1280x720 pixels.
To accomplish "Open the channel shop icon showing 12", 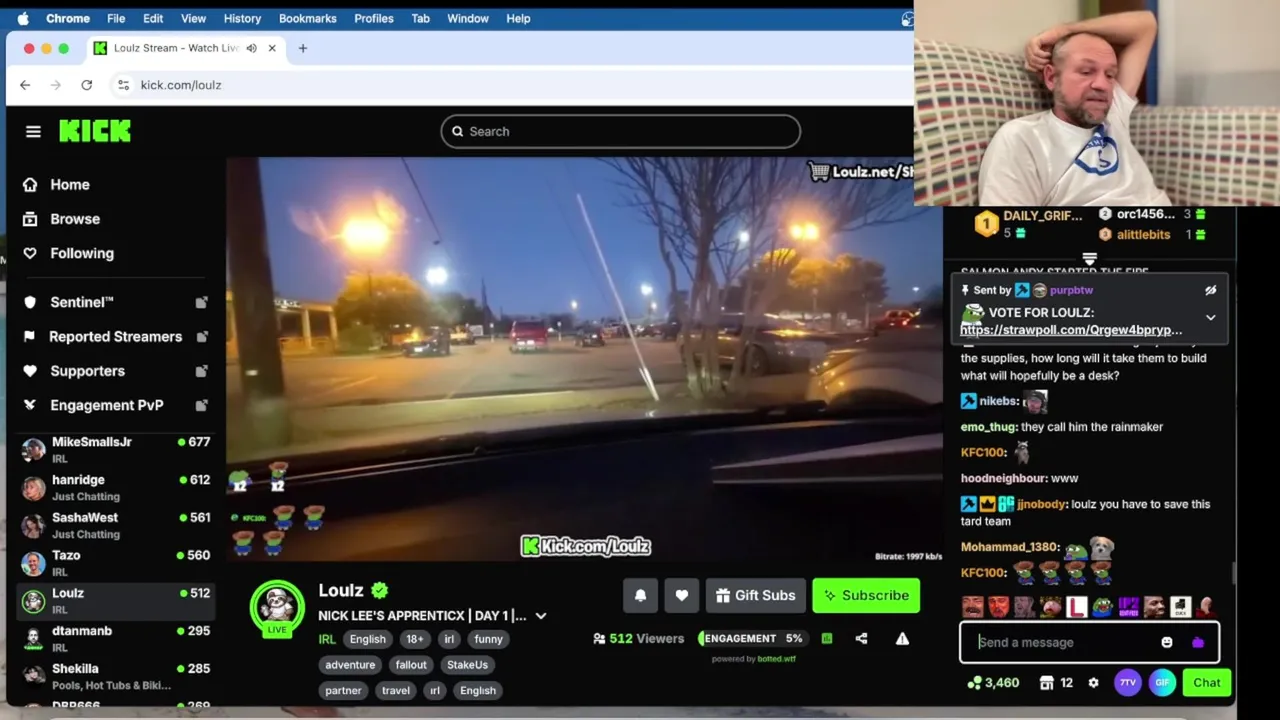I will 1056,682.
